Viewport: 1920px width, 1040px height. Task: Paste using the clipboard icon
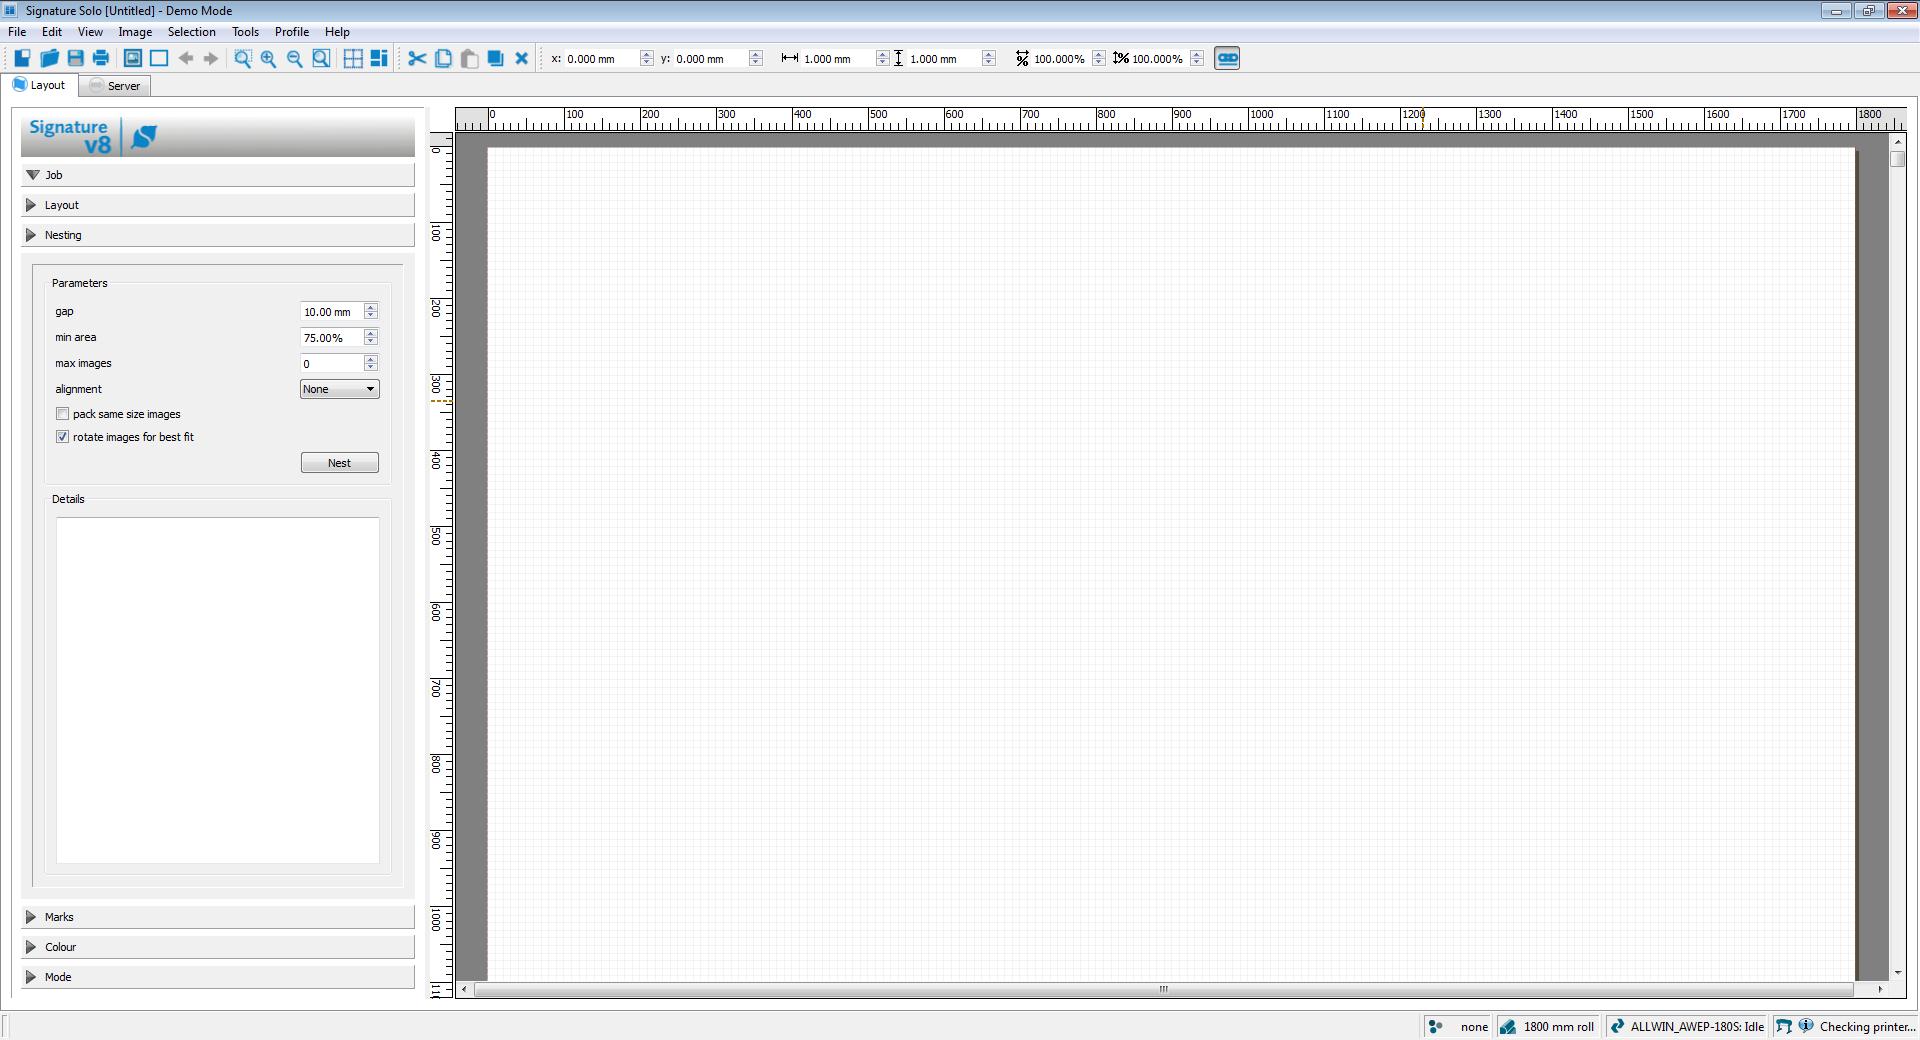[469, 58]
